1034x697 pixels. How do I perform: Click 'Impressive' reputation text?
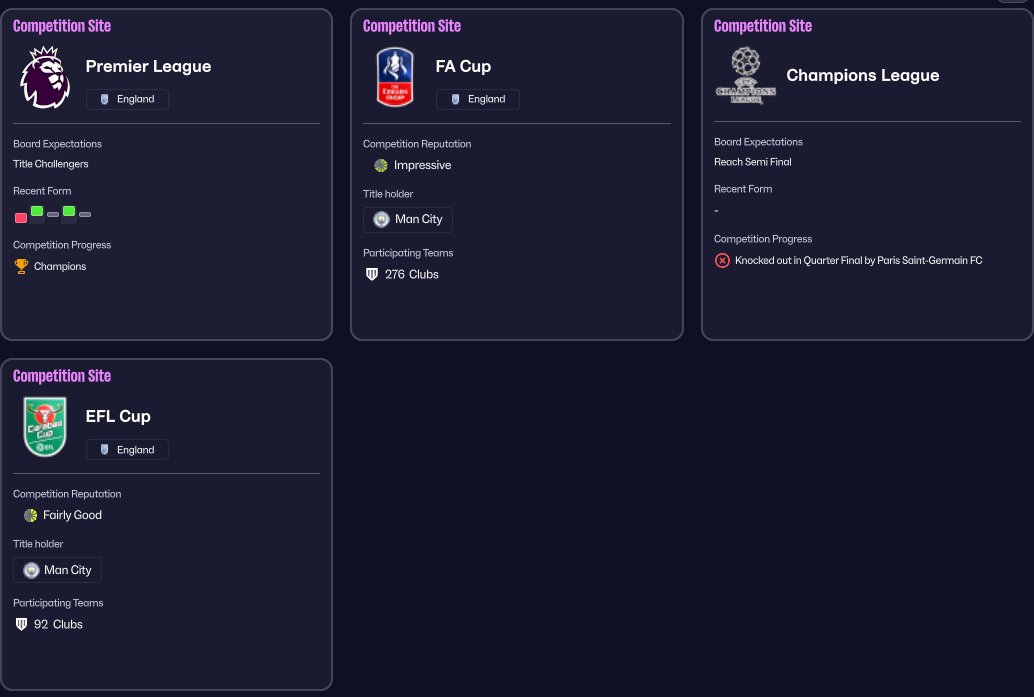coord(423,166)
